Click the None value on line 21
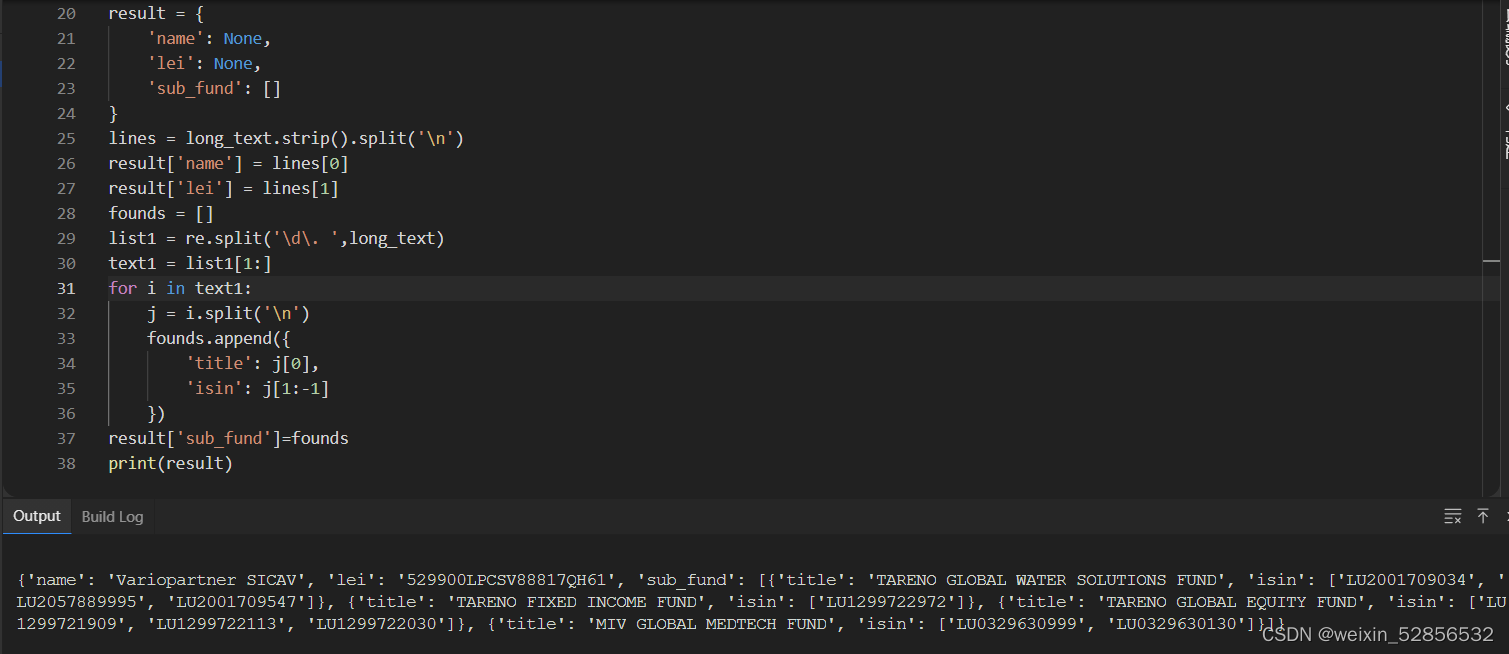The height and width of the screenshot is (654, 1509). [242, 37]
